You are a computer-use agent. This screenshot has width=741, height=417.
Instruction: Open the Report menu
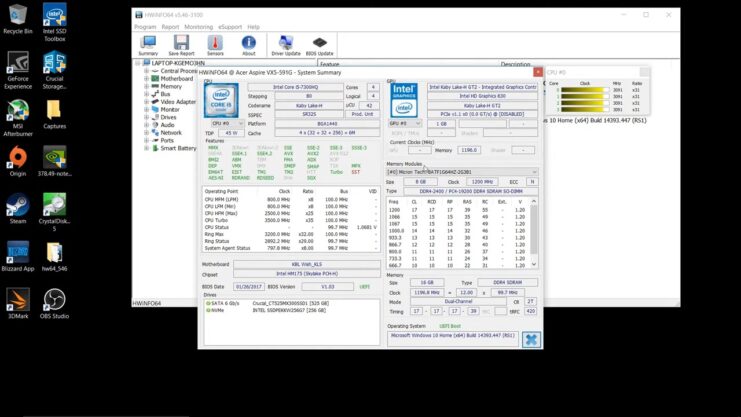[170, 27]
